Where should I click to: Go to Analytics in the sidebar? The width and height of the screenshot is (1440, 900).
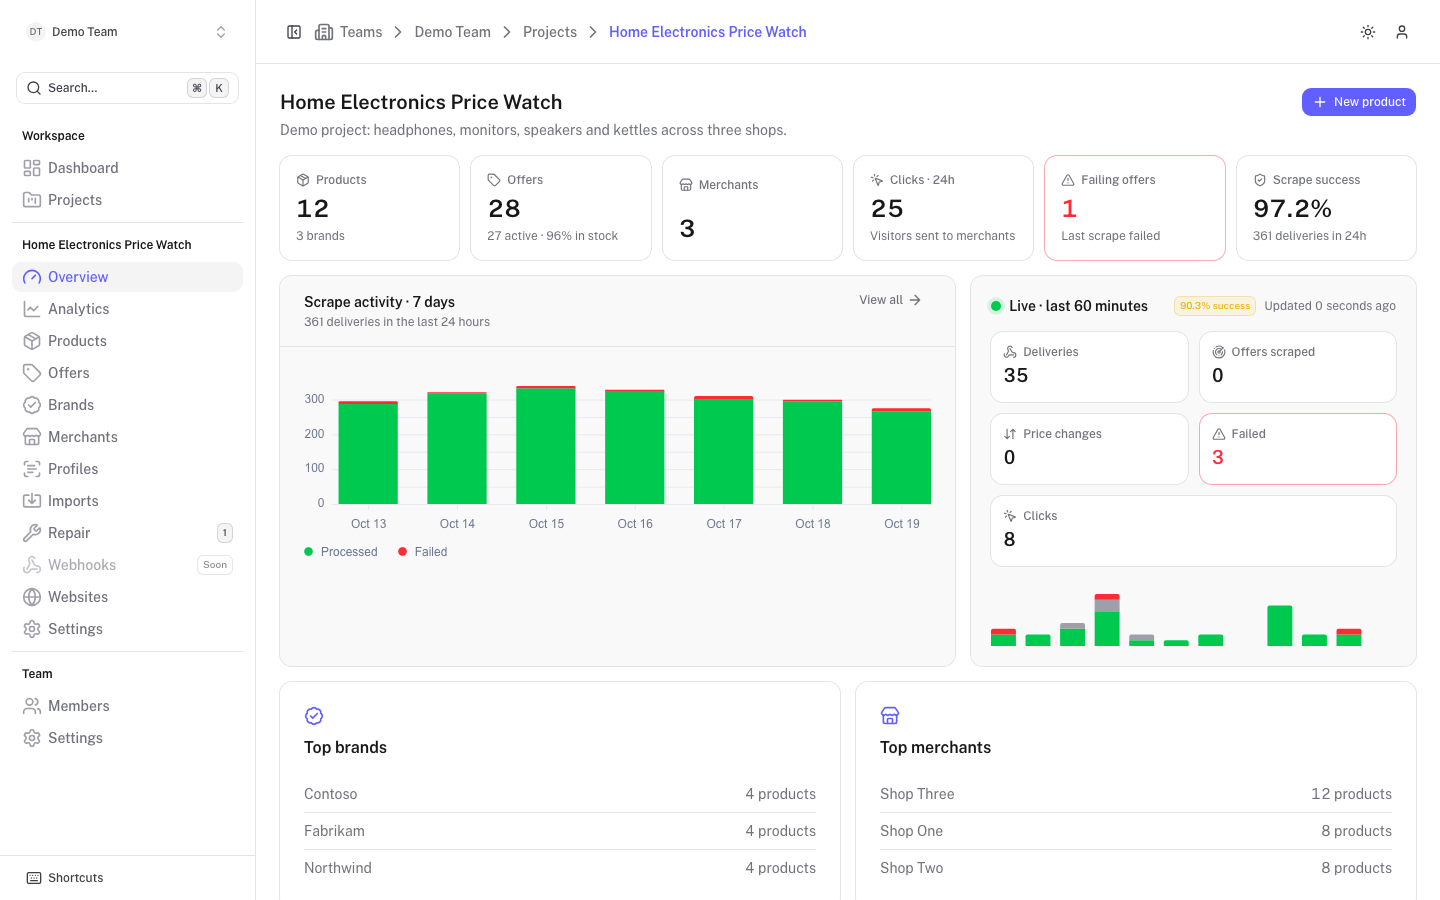click(x=127, y=309)
